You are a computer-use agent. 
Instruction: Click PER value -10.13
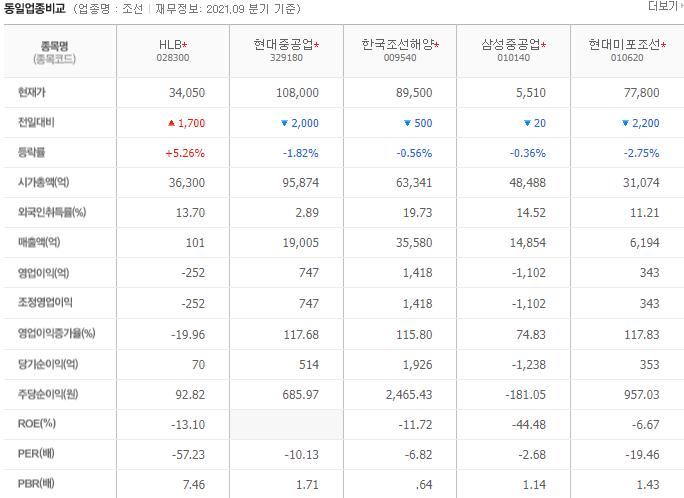tap(301, 455)
